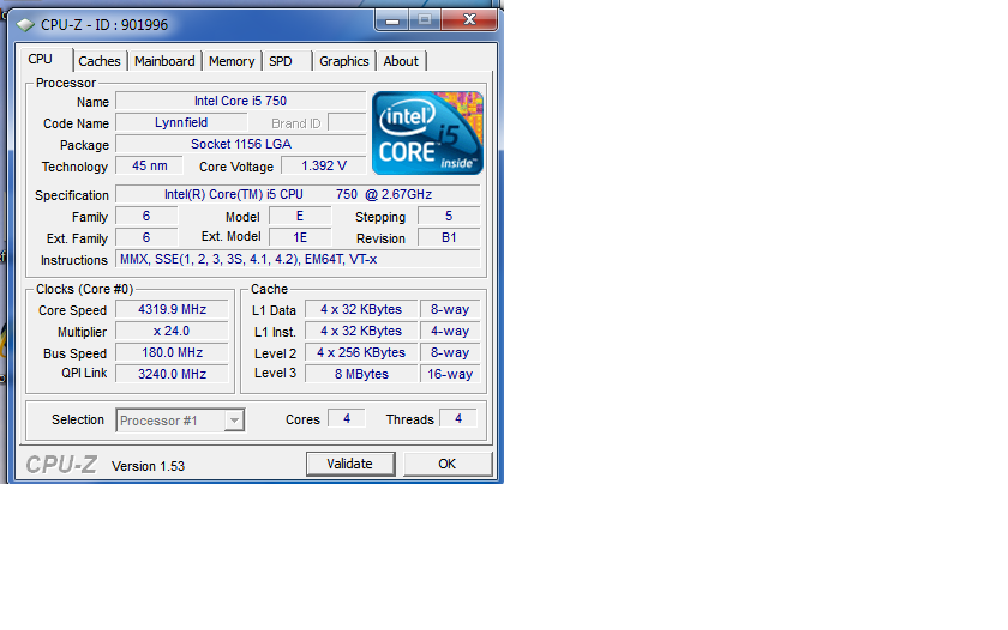Click the Core Voltage value '1.392 V'

coord(324,166)
